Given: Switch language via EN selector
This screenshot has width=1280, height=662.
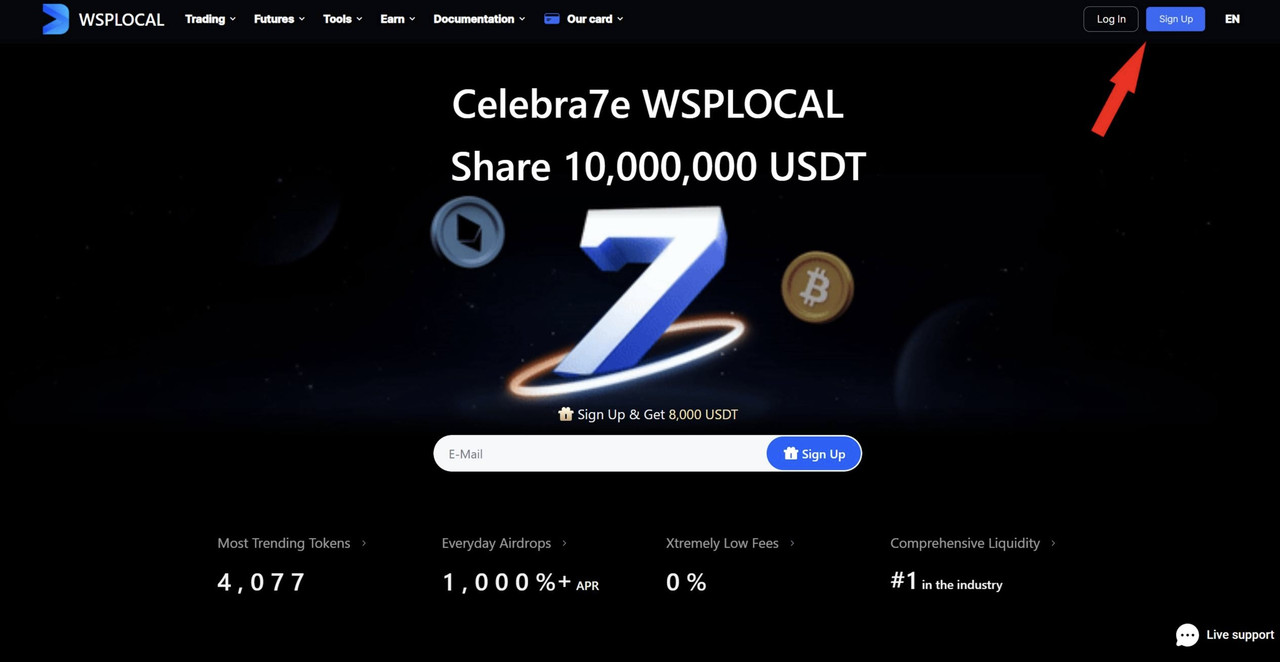Looking at the screenshot, I should [1232, 19].
